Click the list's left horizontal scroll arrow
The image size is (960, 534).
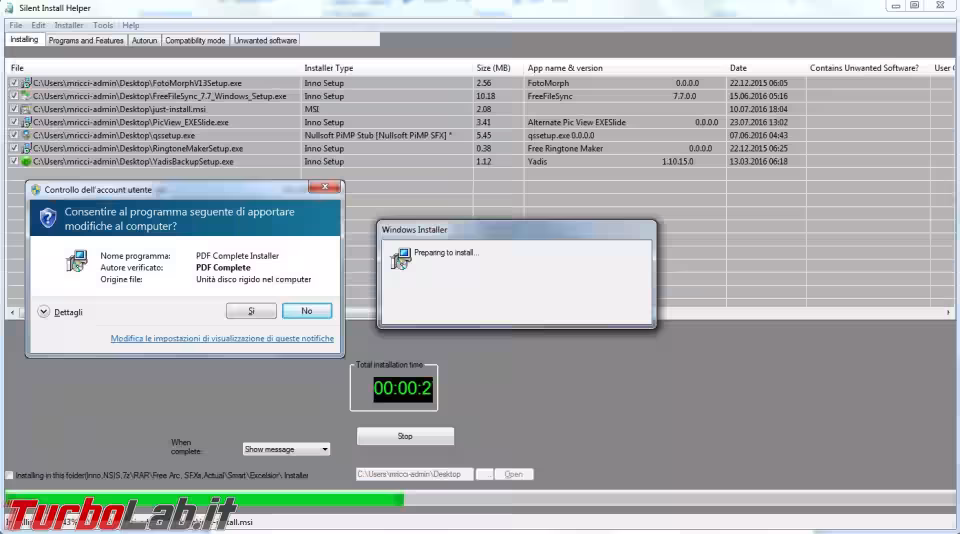click(x=12, y=312)
